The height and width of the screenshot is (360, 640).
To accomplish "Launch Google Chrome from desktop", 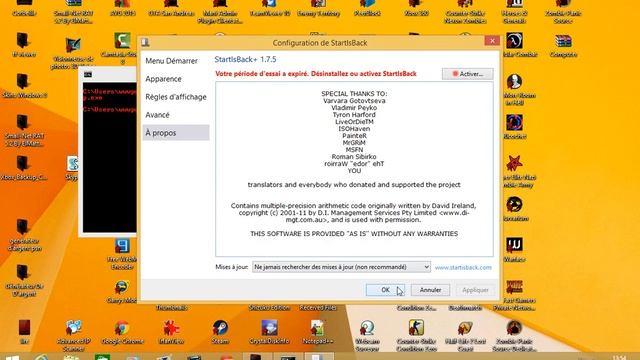I will pos(122,331).
